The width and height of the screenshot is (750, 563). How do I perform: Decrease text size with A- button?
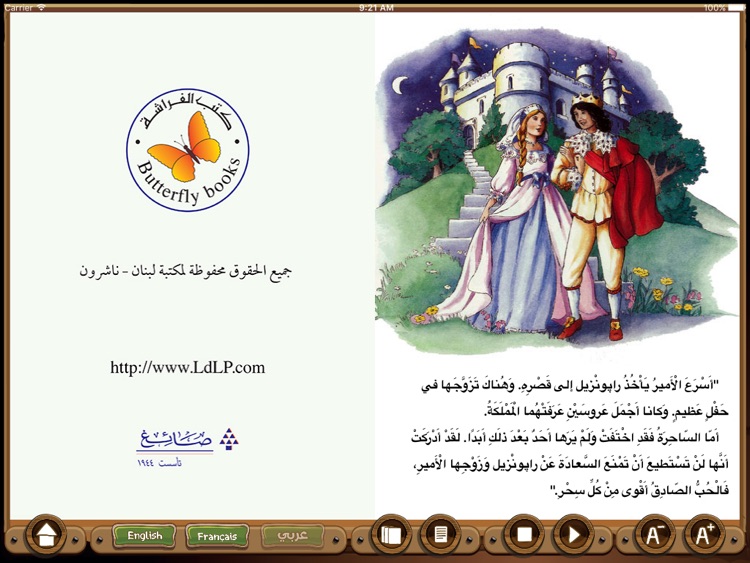pyautogui.click(x=654, y=535)
